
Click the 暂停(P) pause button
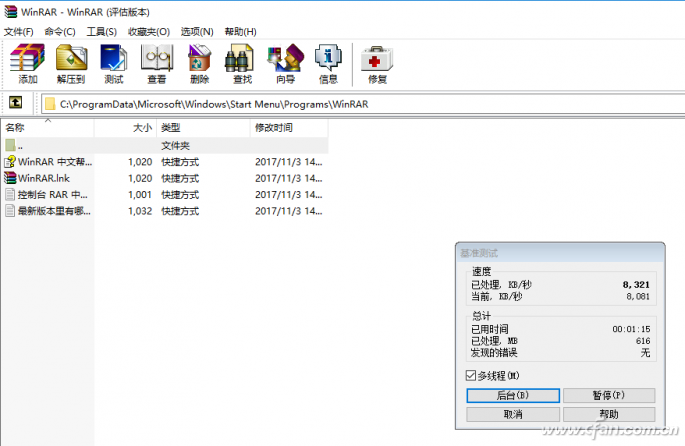point(609,395)
